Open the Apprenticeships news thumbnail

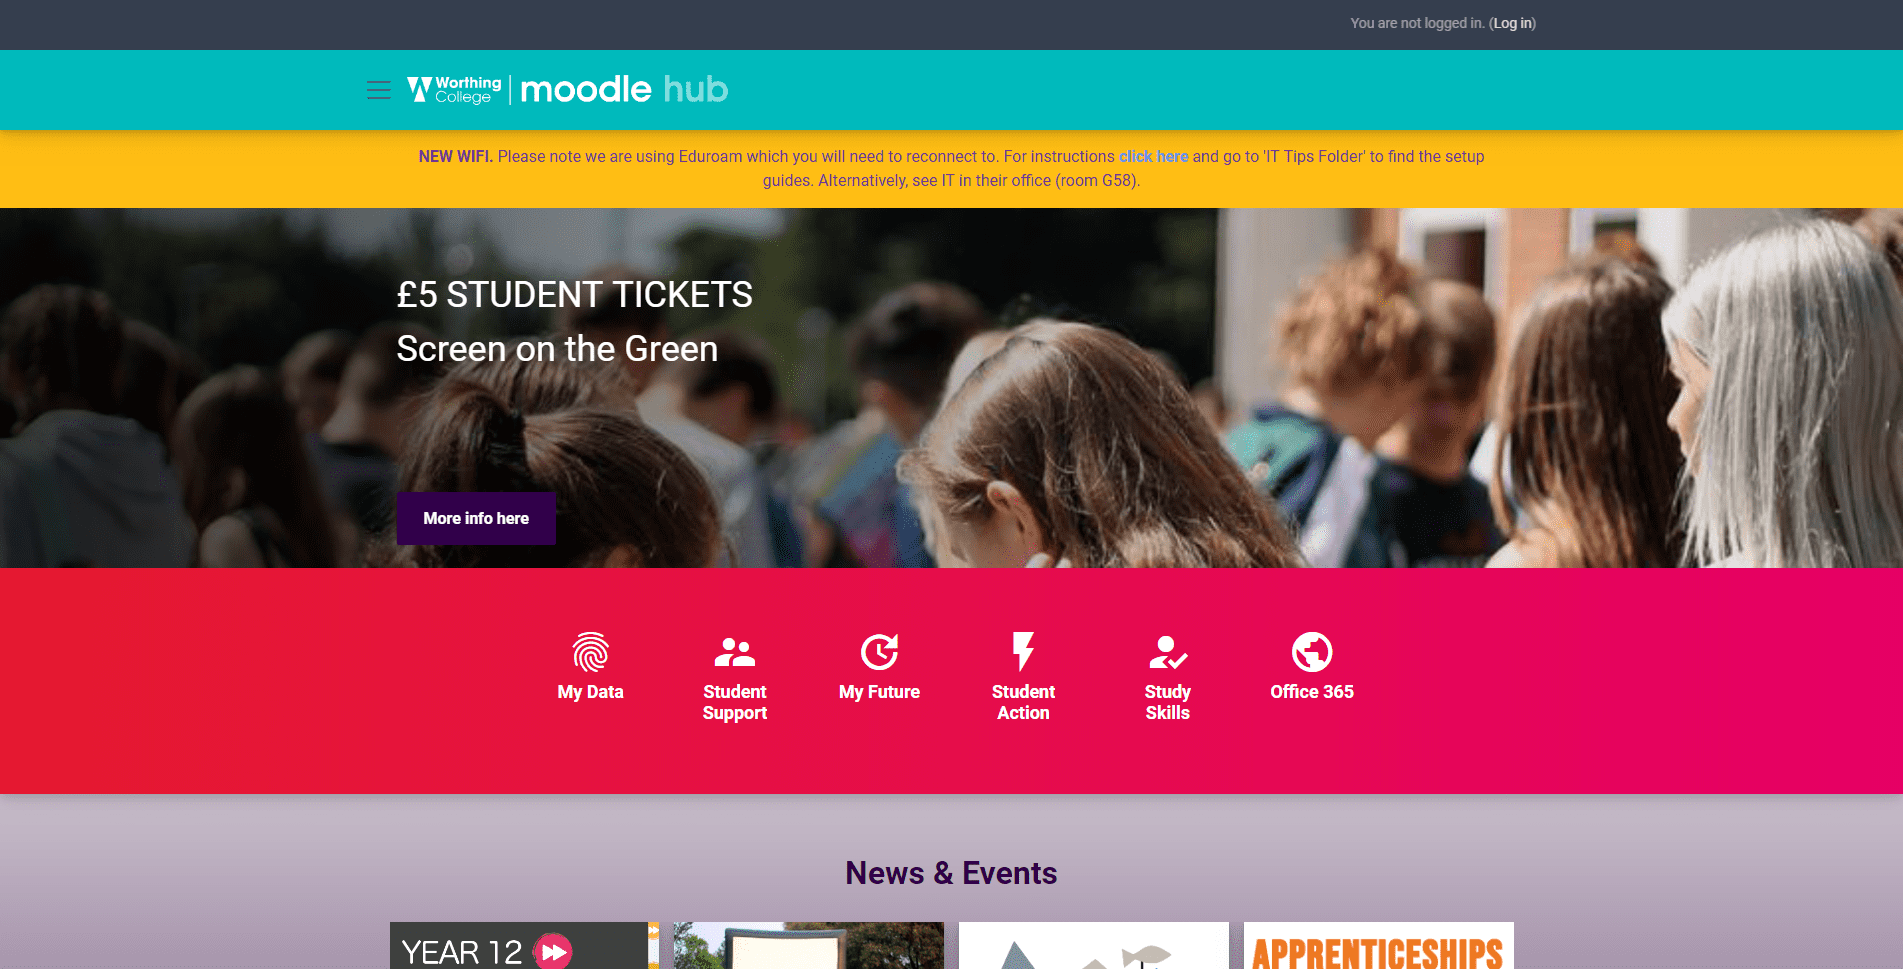pyautogui.click(x=1379, y=946)
